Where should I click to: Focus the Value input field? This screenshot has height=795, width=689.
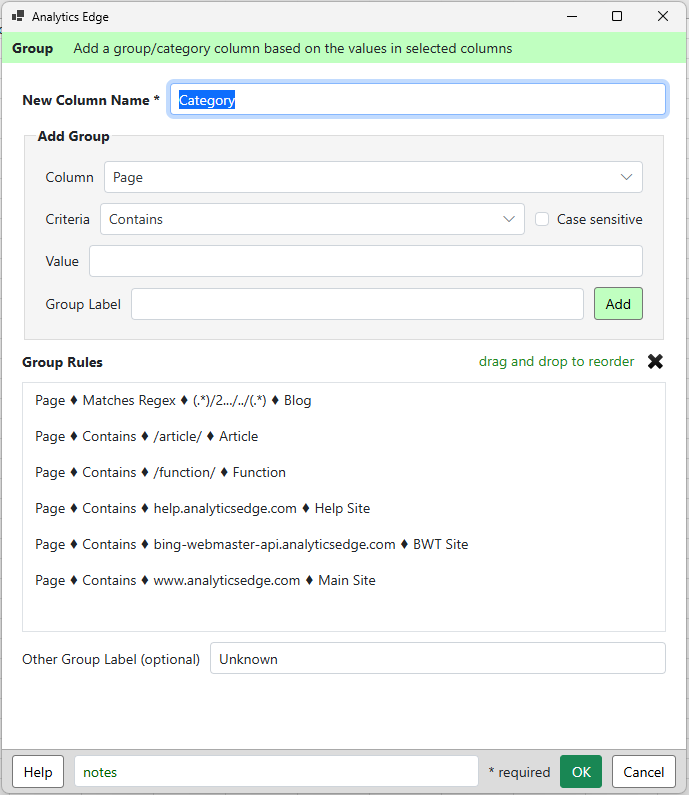pos(366,261)
